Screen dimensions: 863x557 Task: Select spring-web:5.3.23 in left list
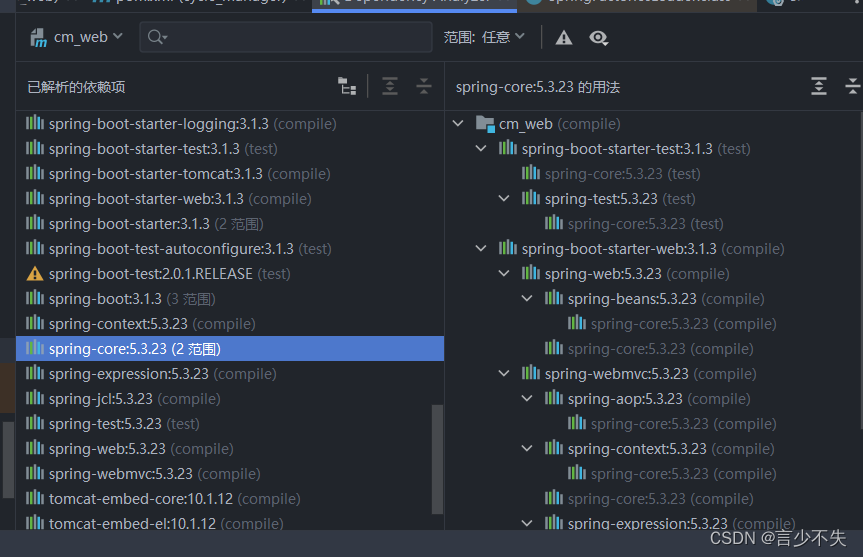pyautogui.click(x=230, y=449)
